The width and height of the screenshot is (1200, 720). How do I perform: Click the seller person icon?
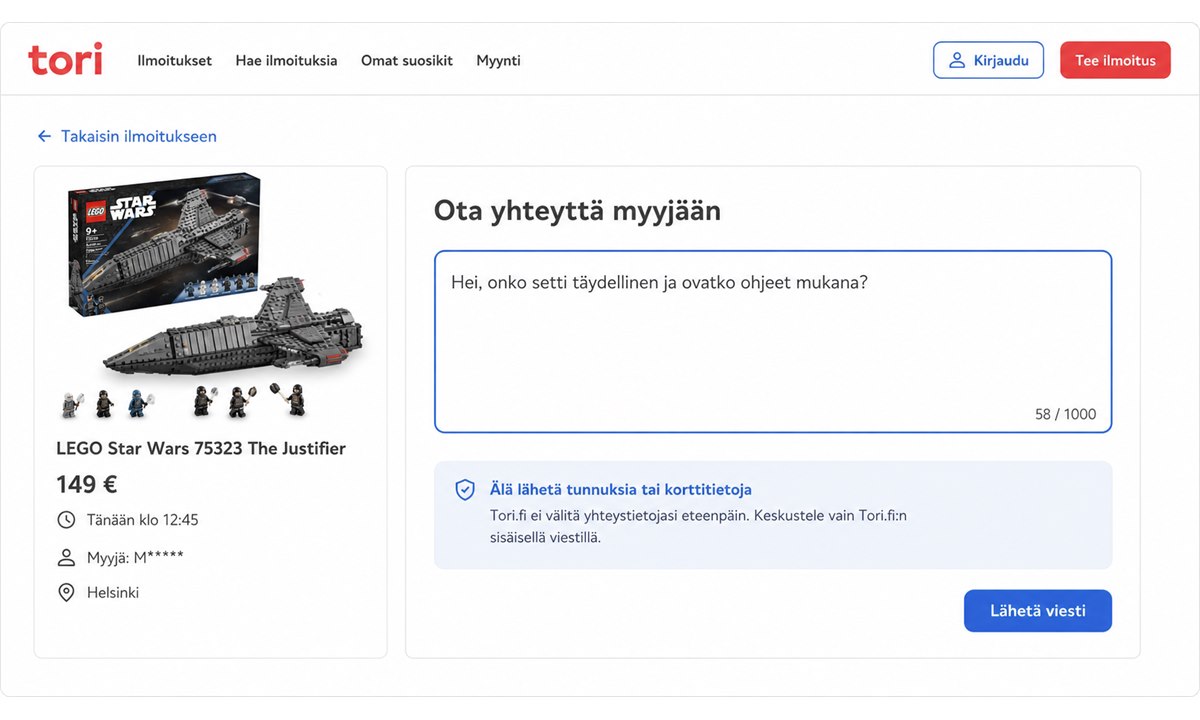click(66, 557)
